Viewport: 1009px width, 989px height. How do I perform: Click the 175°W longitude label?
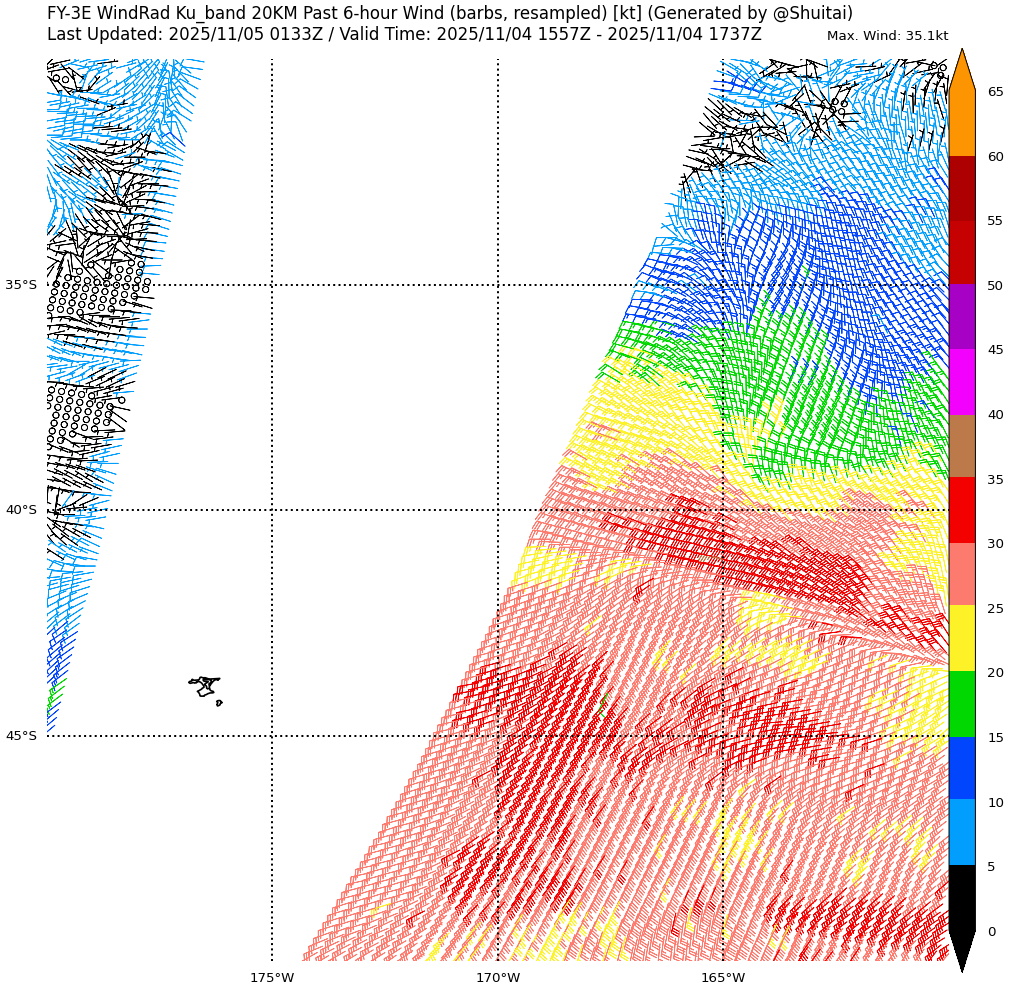pos(272,977)
